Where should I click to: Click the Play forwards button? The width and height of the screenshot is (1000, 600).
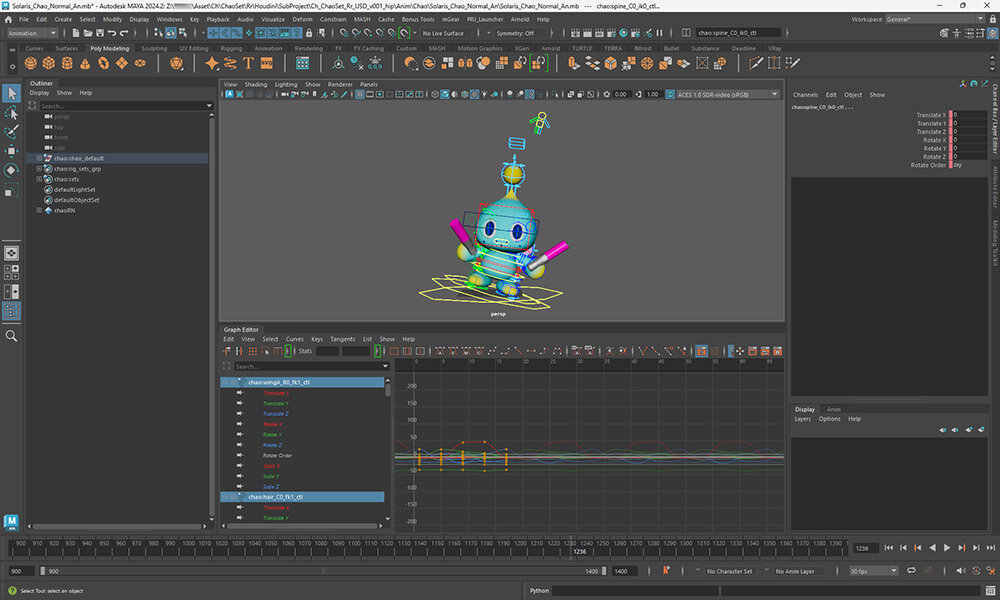tap(946, 548)
